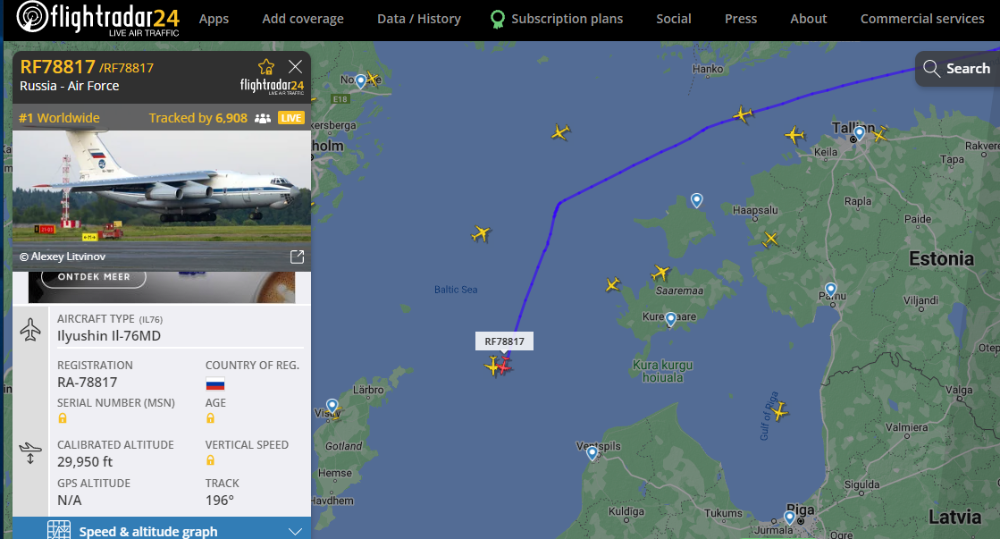Click the Kuressaare airport pin on Saaremaa

point(671,319)
